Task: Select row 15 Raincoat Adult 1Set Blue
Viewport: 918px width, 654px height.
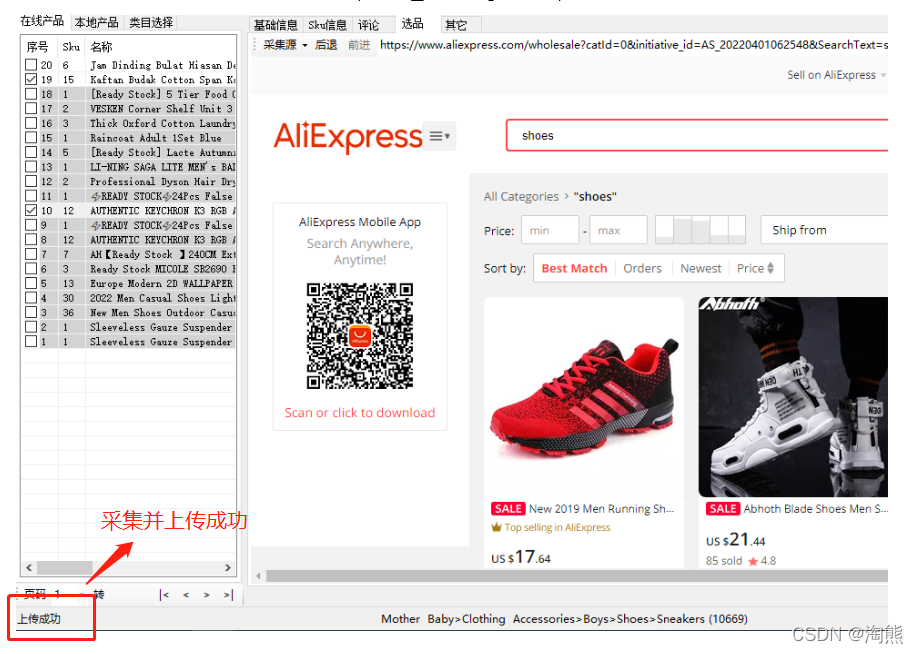Action: tap(130, 138)
